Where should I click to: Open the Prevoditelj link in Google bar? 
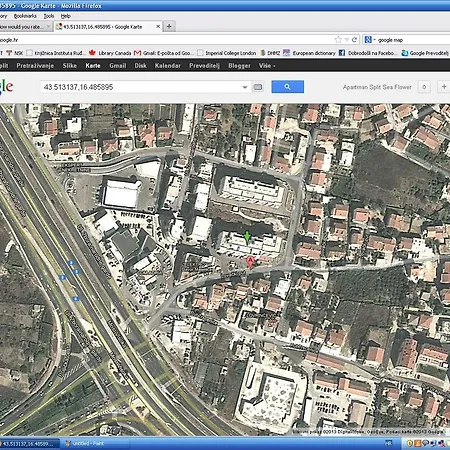point(204,66)
